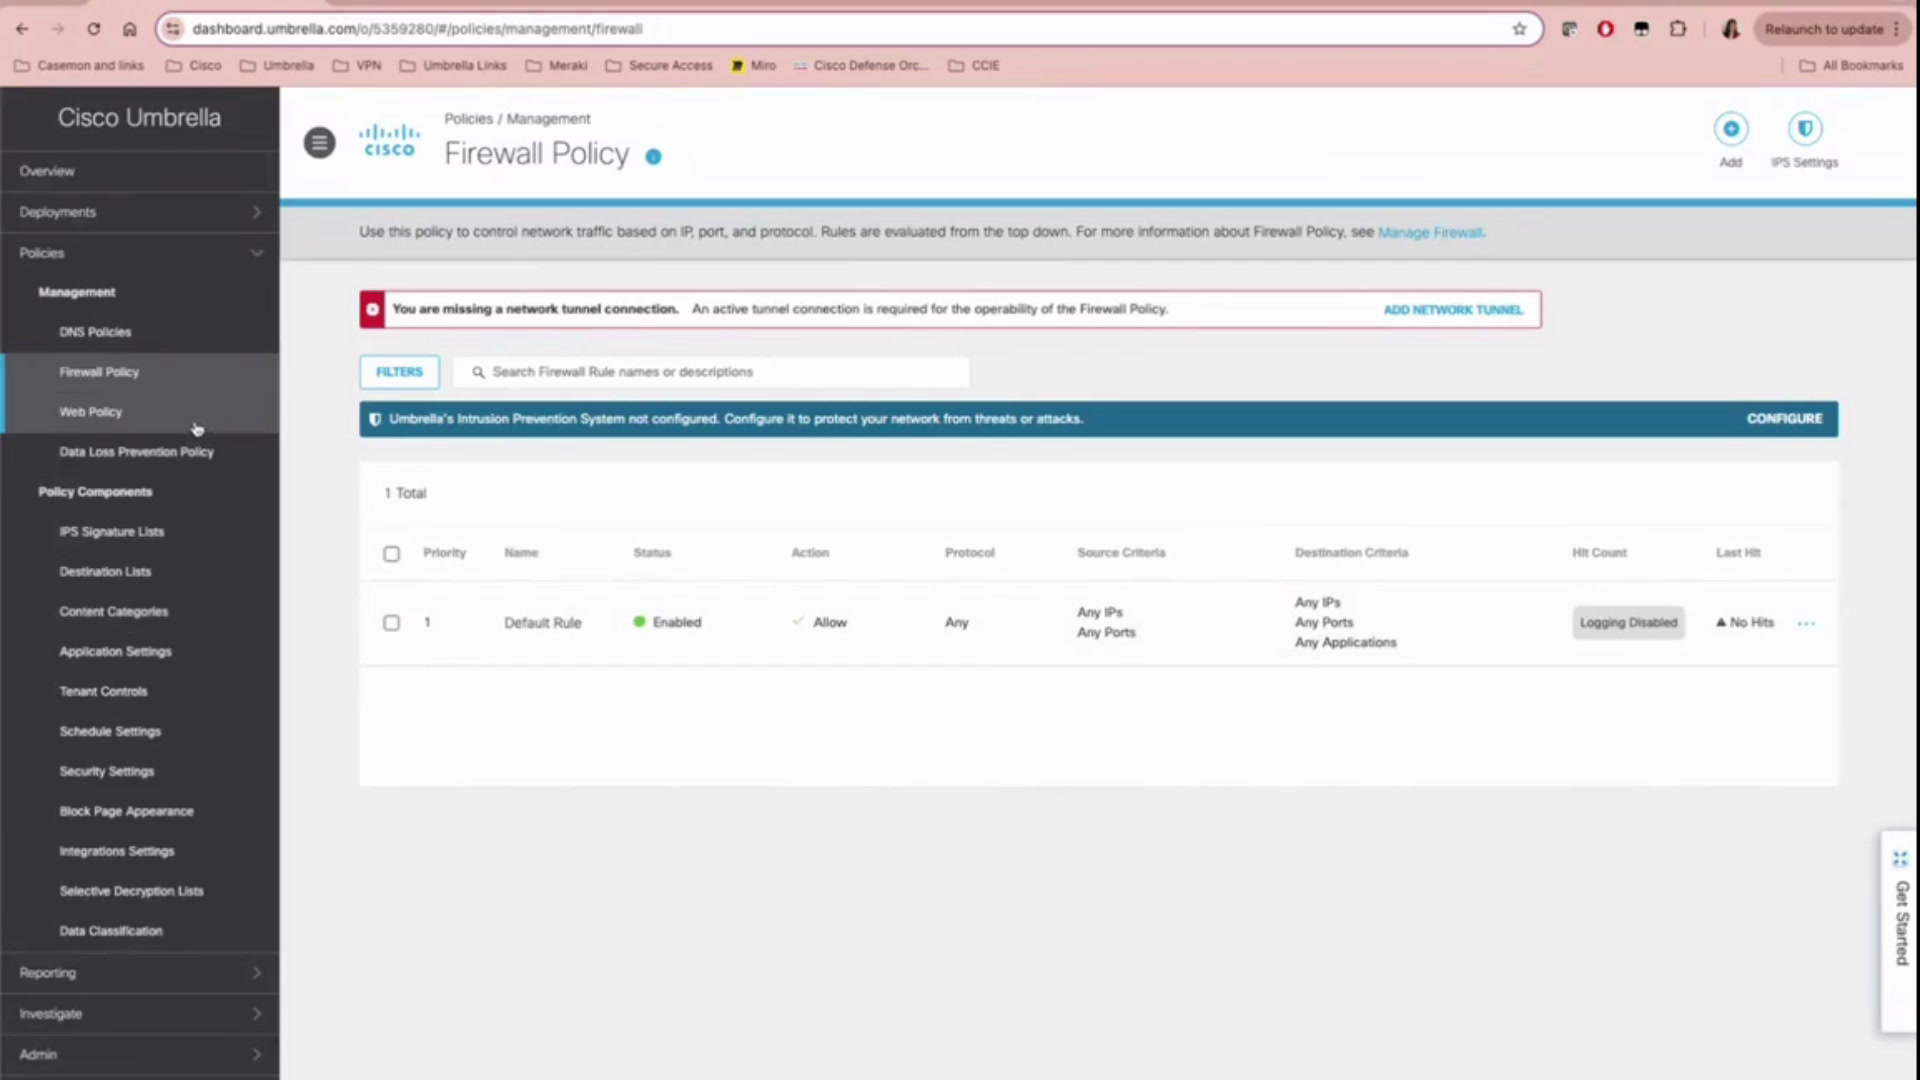This screenshot has width=1920, height=1080.
Task: Click the Opera-style red O extension icon
Action: click(x=1605, y=29)
